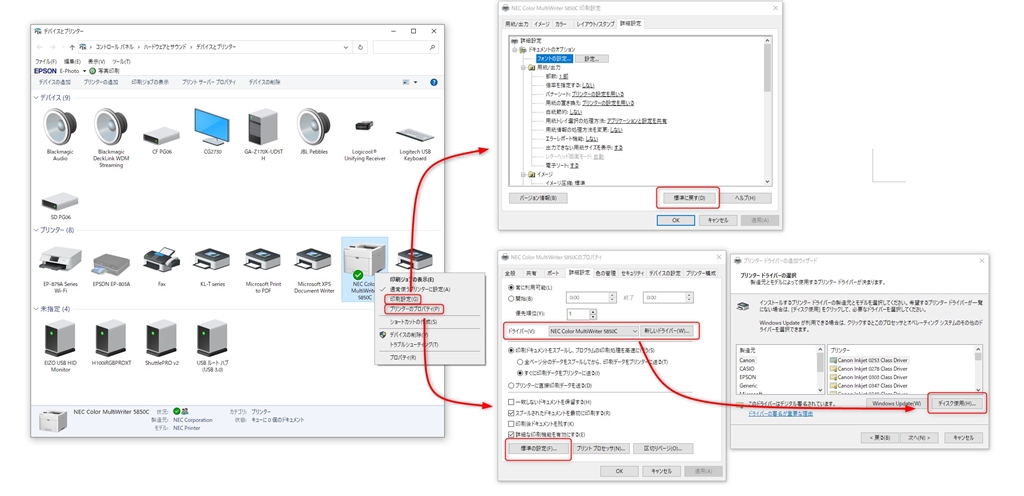Click the Windows Update(W) button

pyautogui.click(x=896, y=403)
